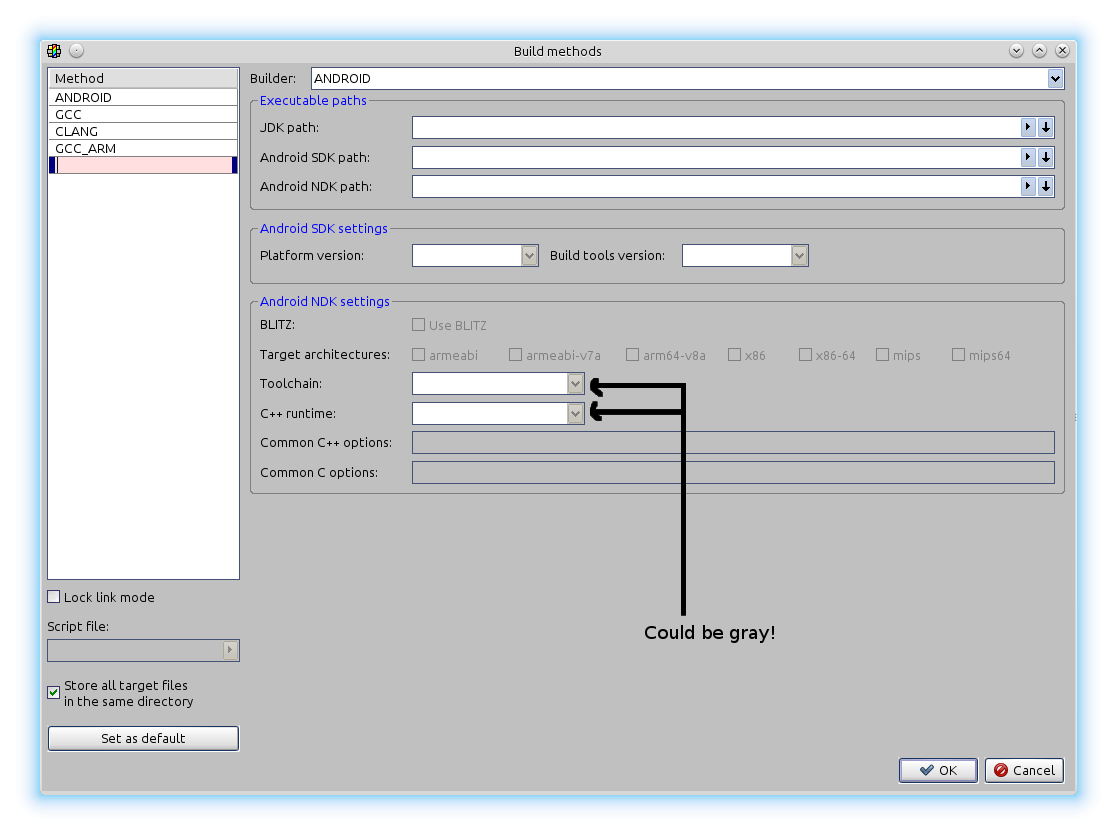The width and height of the screenshot is (1117, 835).
Task: Open the Toolchain dropdown
Action: 574,384
